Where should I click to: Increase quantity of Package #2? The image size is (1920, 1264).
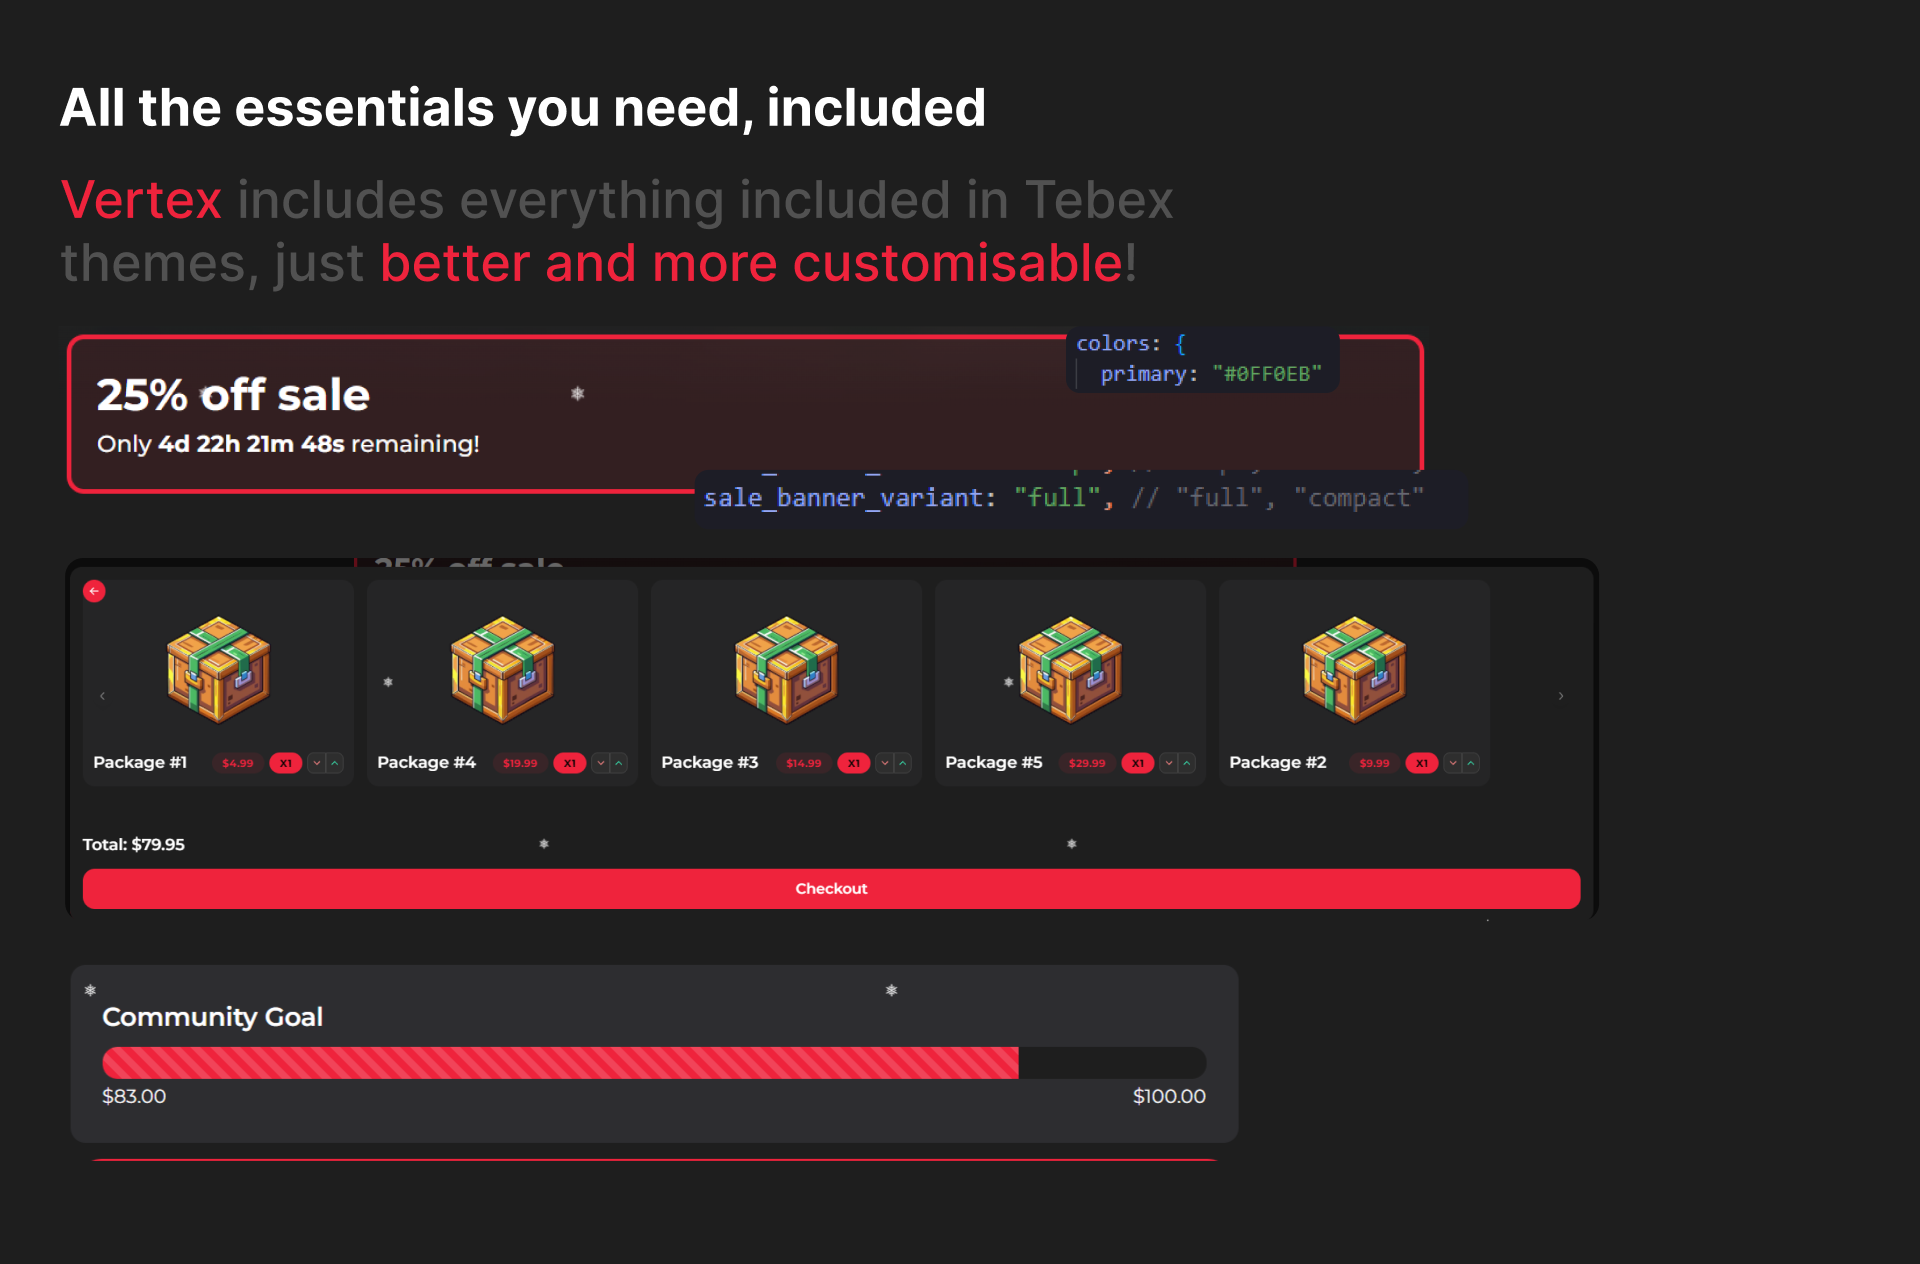[1471, 763]
